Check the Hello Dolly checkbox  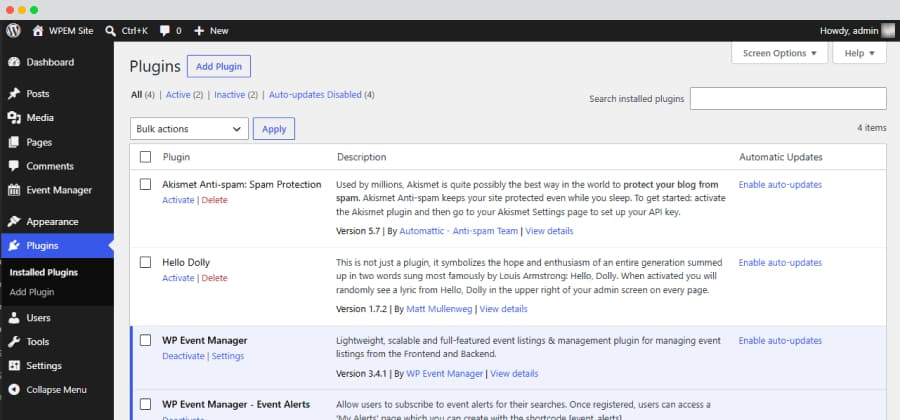(x=145, y=262)
